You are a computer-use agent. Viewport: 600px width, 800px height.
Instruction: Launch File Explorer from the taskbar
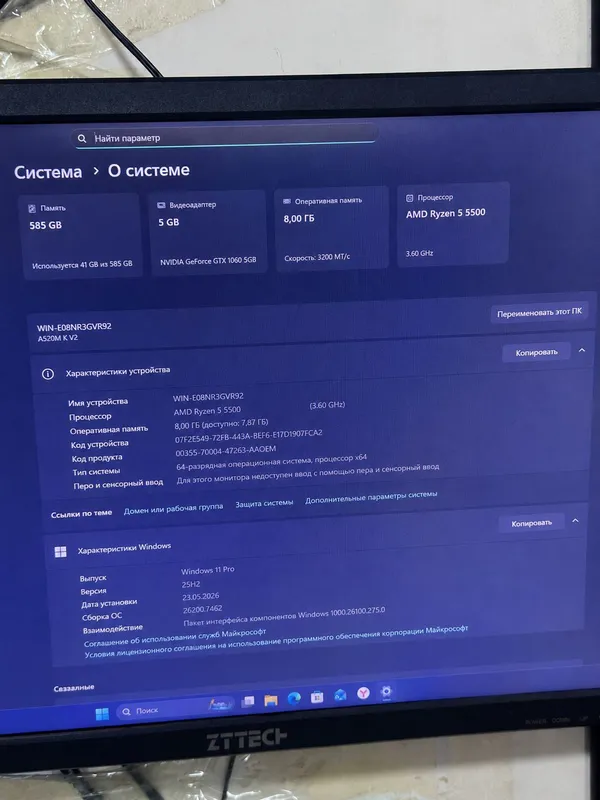(x=271, y=699)
